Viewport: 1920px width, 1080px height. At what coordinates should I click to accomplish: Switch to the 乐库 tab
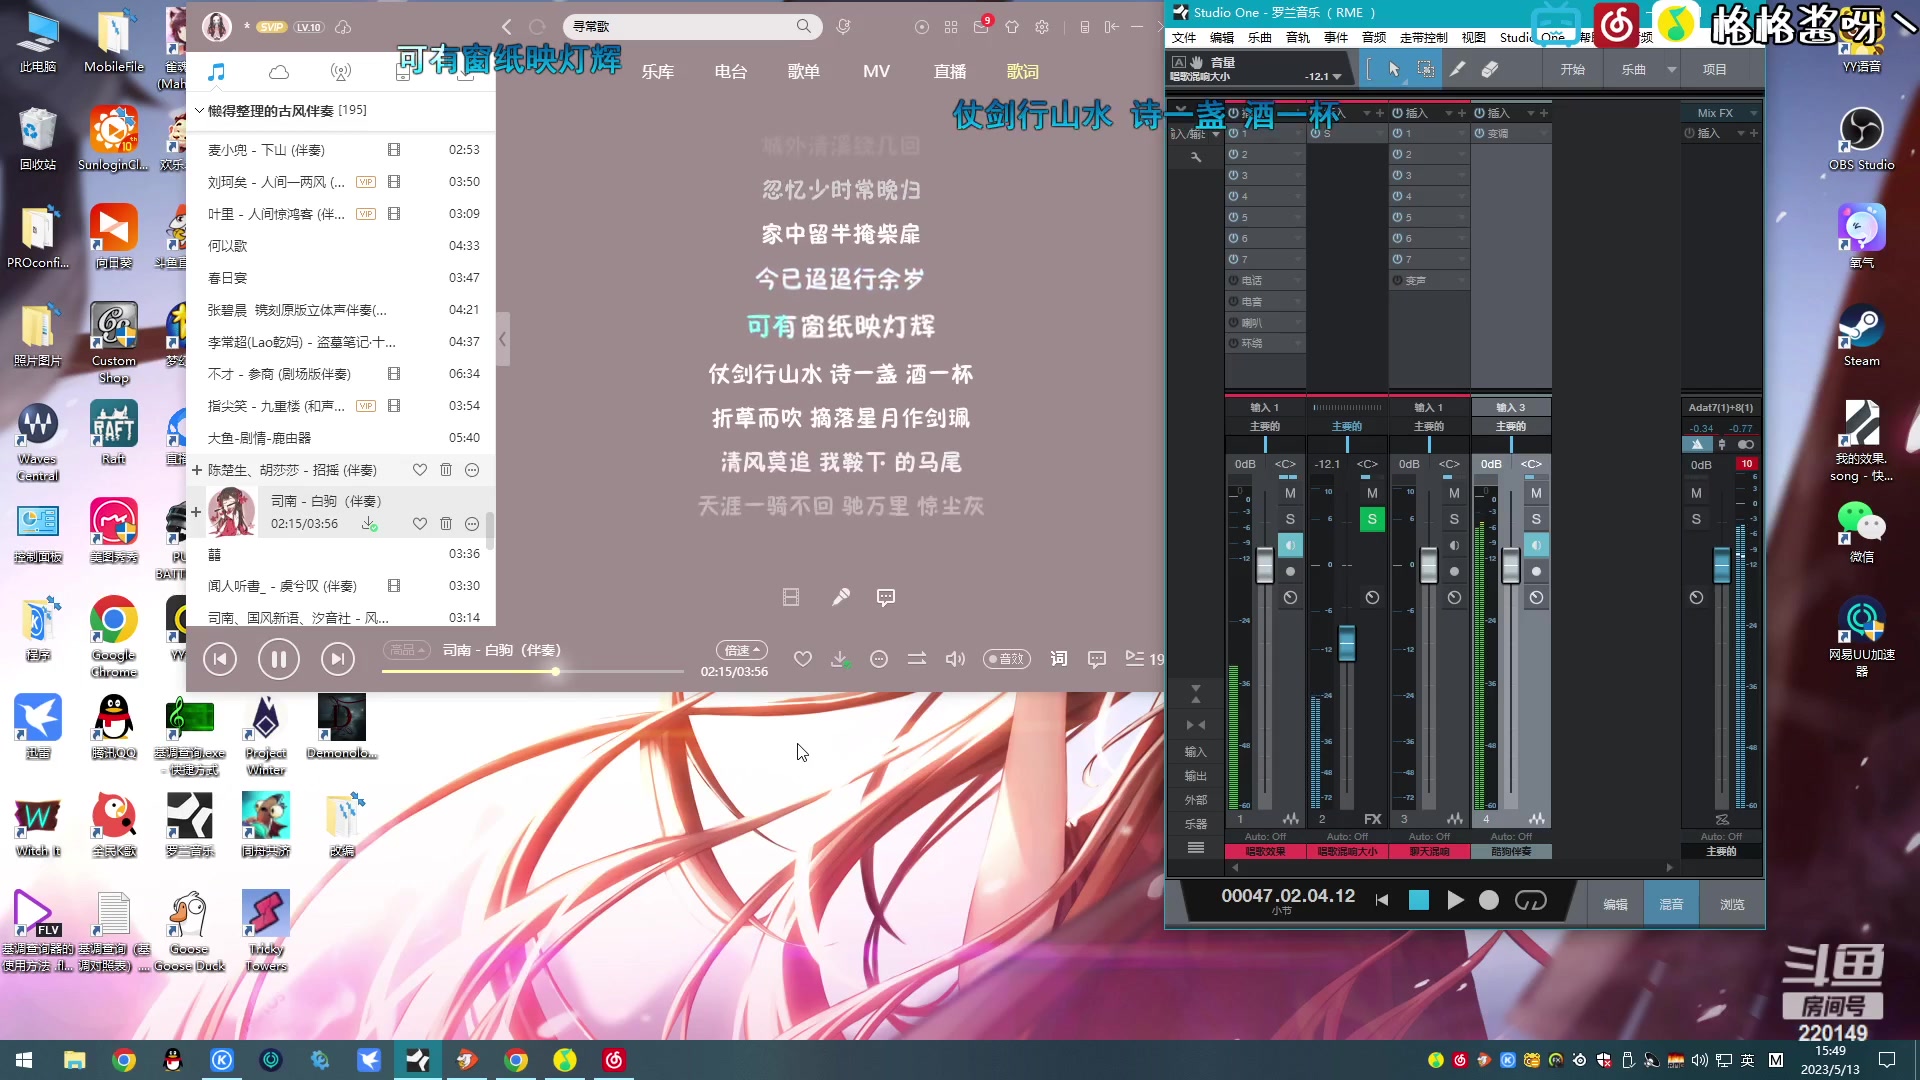click(x=658, y=72)
